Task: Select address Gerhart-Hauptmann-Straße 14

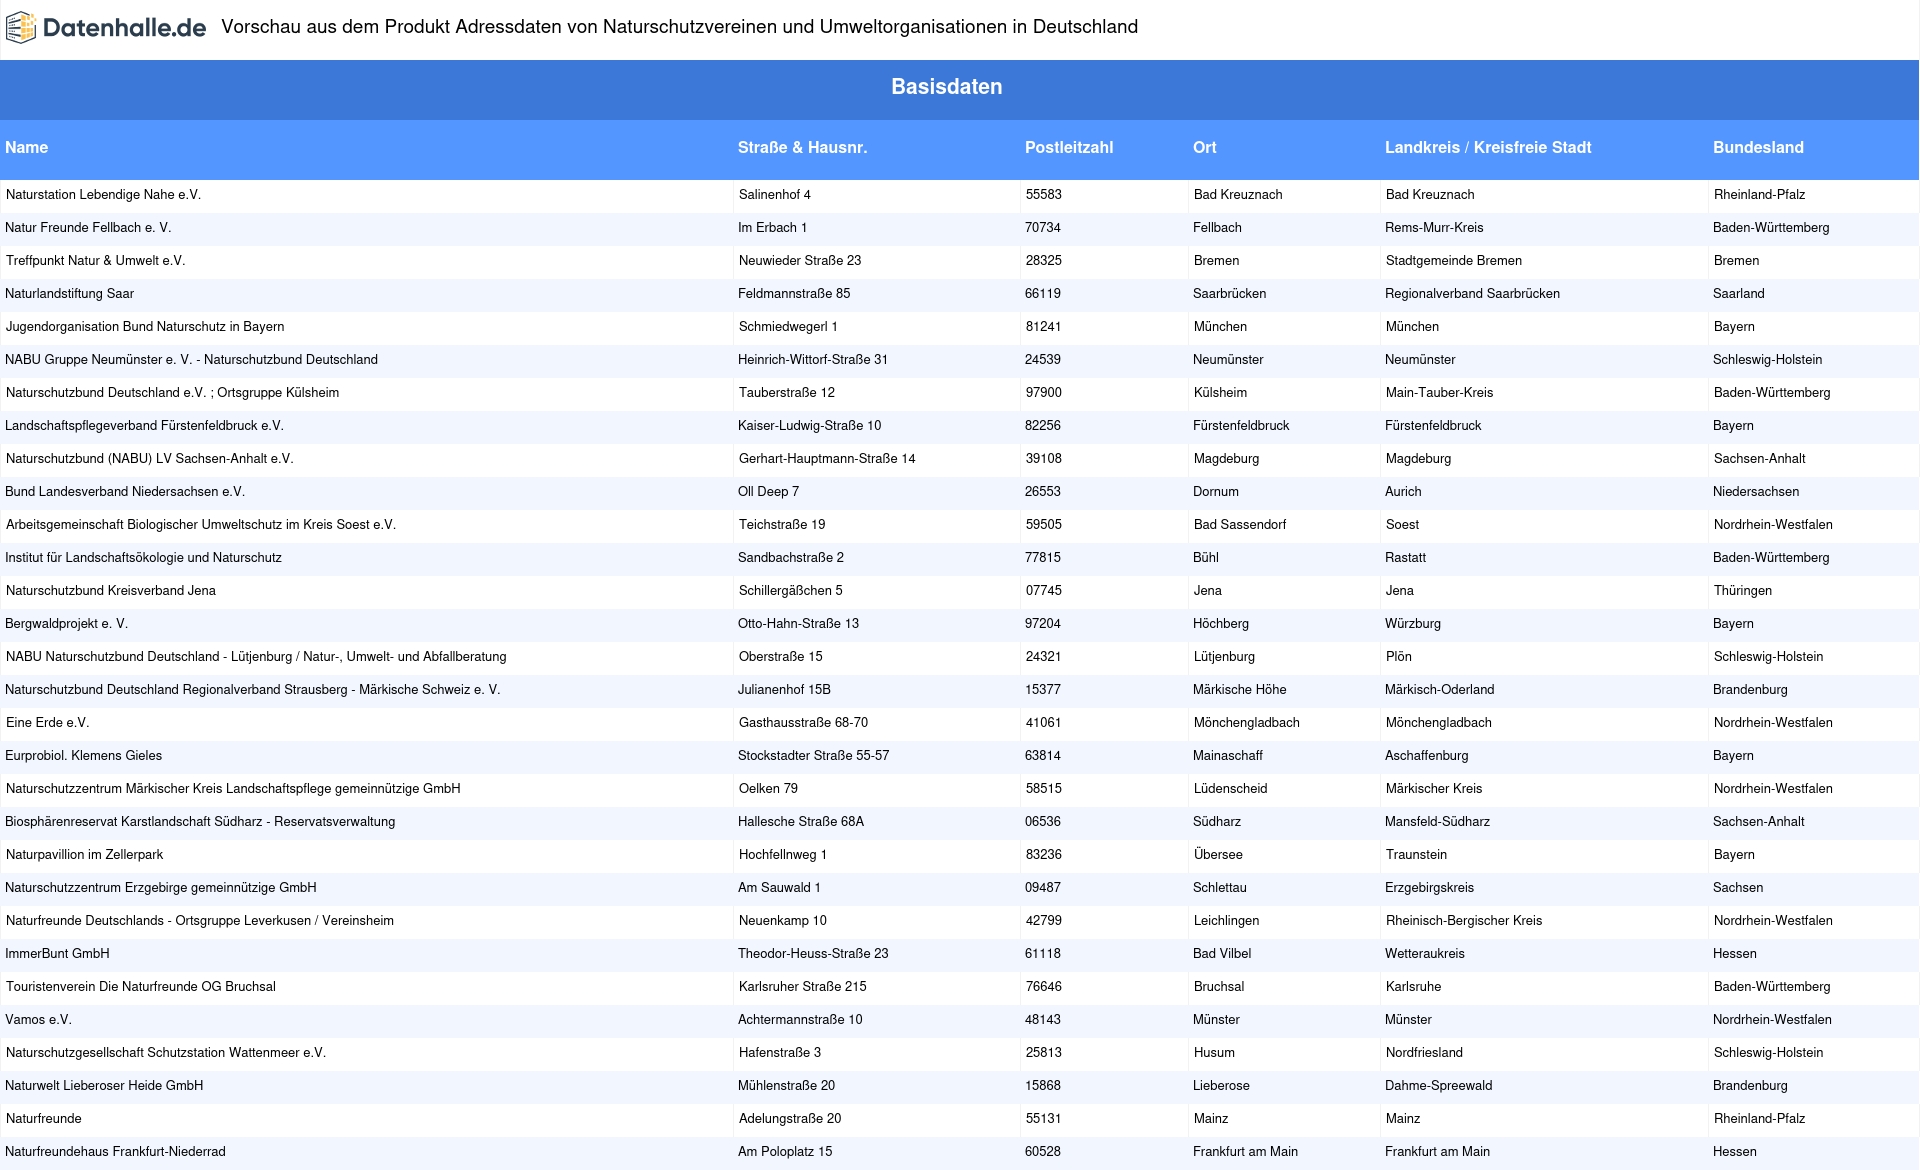Action: pos(827,459)
